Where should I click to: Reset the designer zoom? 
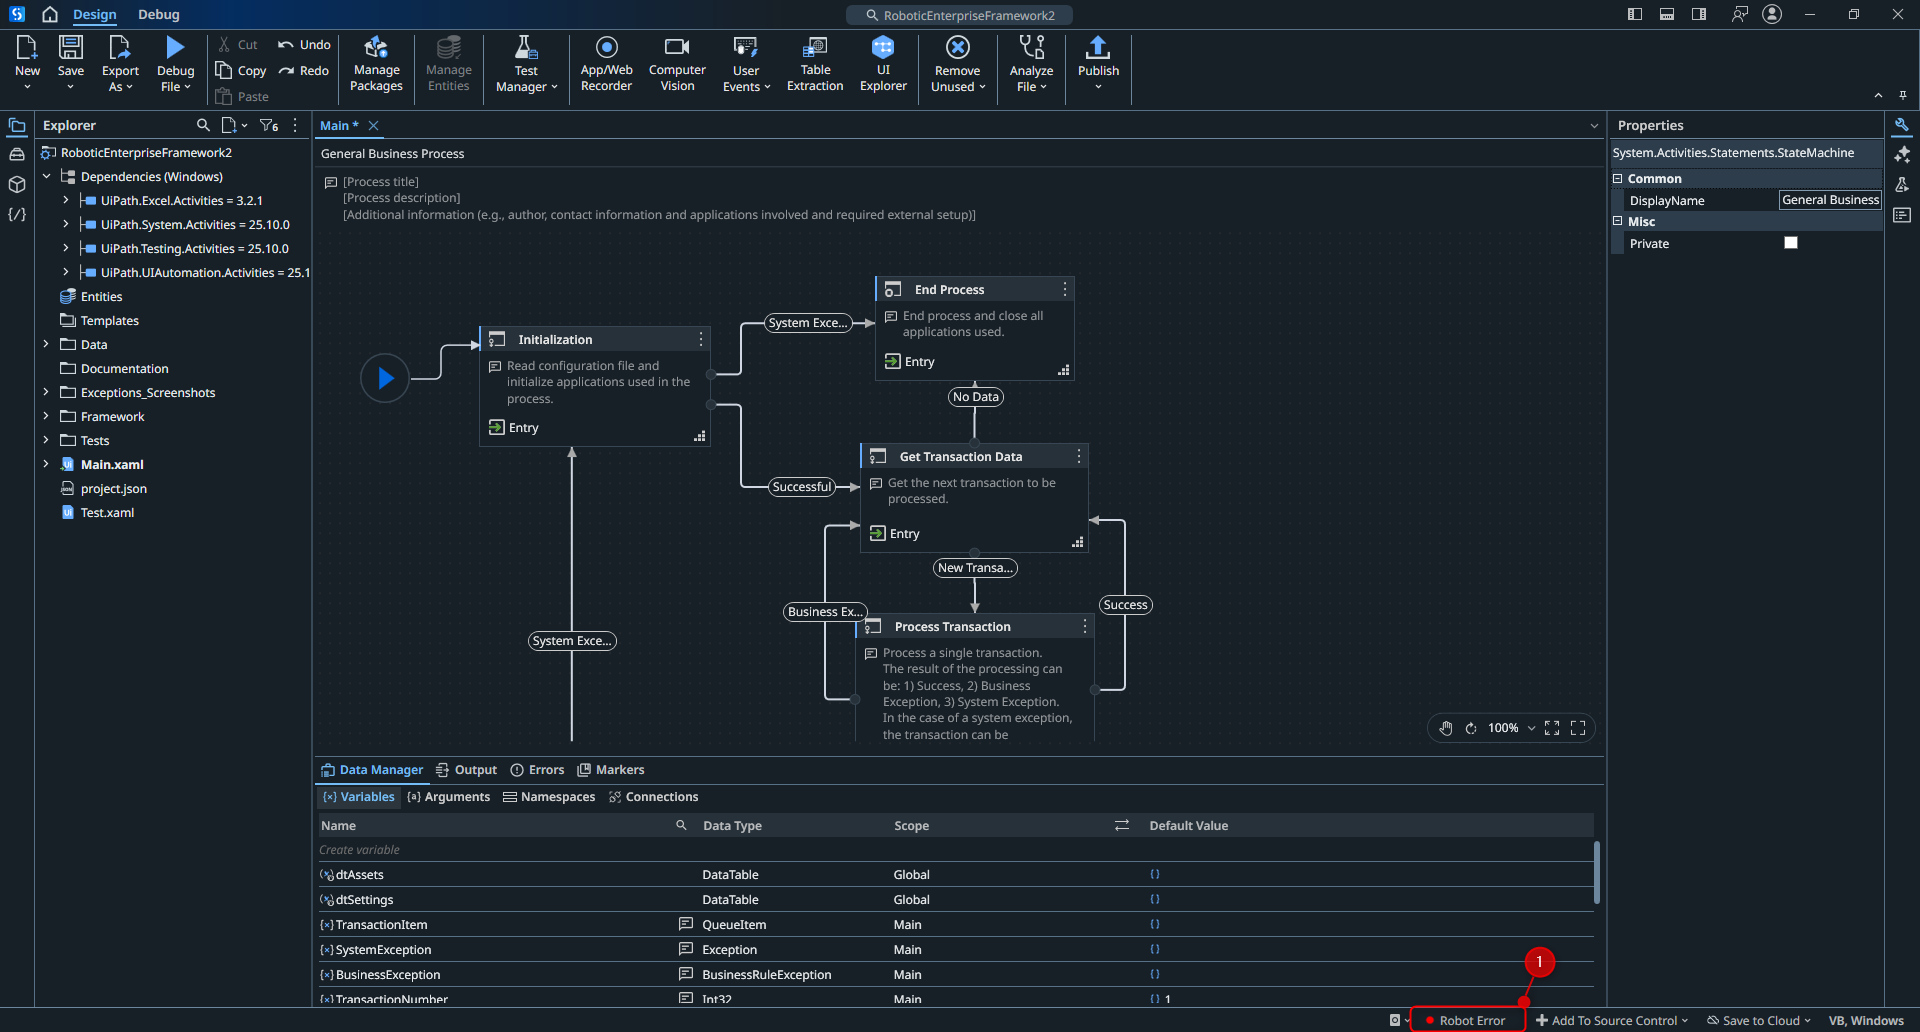pos(1471,728)
